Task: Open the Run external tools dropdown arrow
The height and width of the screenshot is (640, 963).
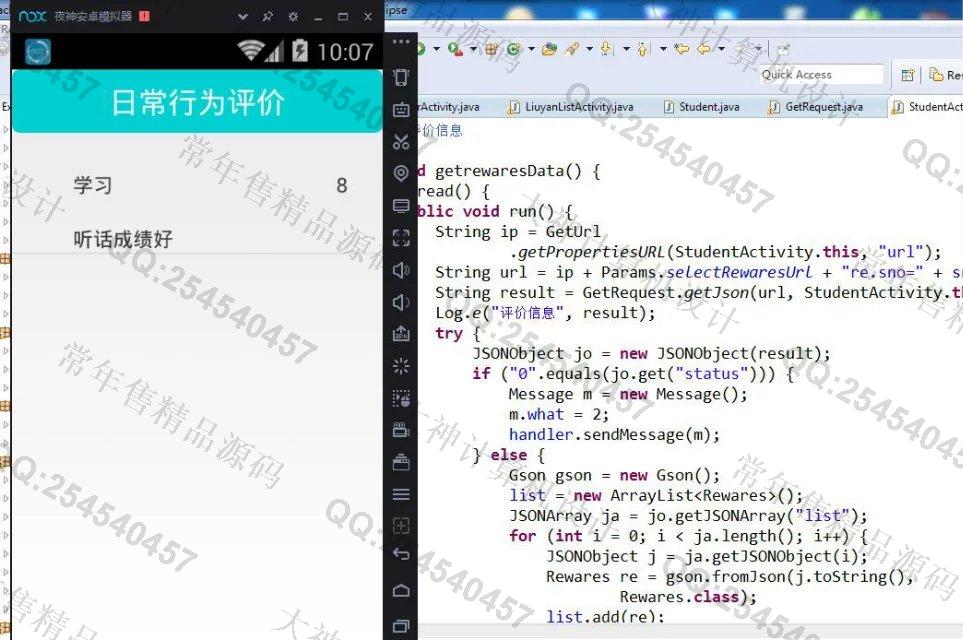Action: tap(473, 49)
